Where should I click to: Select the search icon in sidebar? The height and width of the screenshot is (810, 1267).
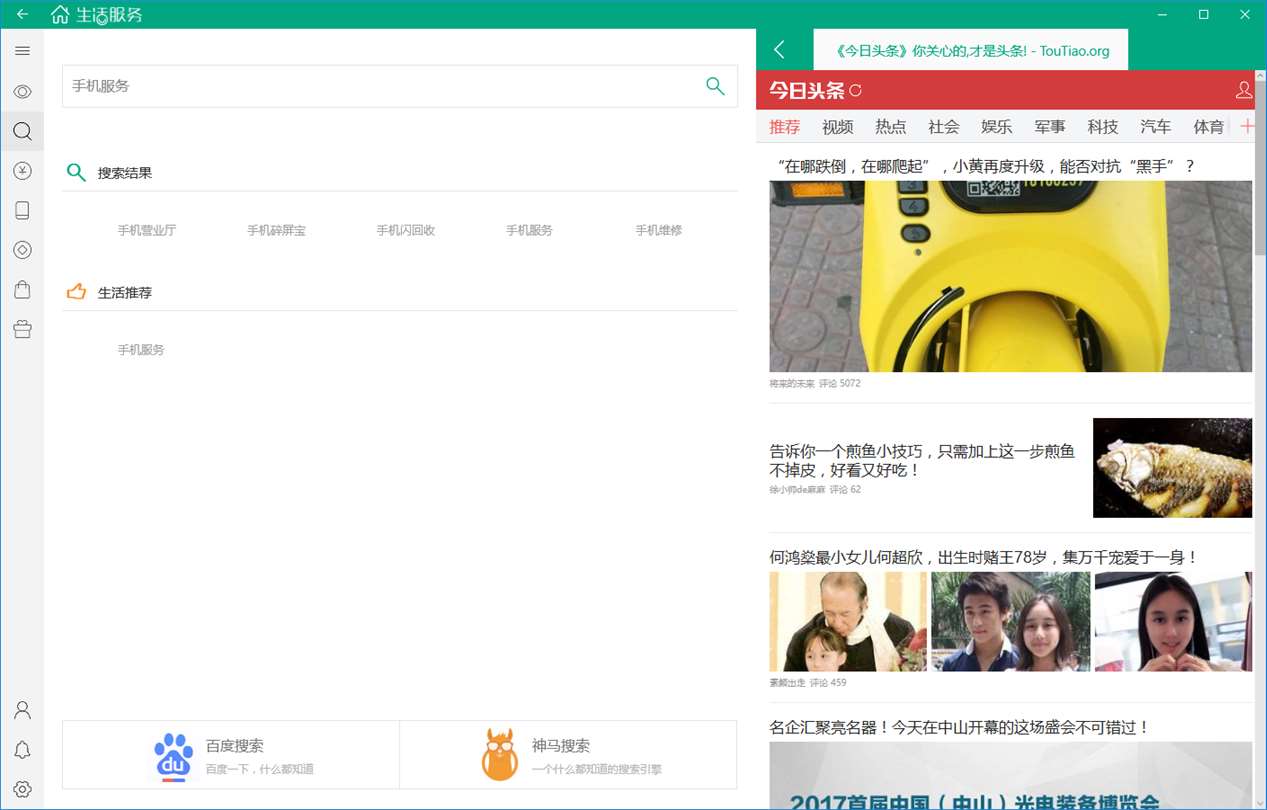pyautogui.click(x=22, y=131)
